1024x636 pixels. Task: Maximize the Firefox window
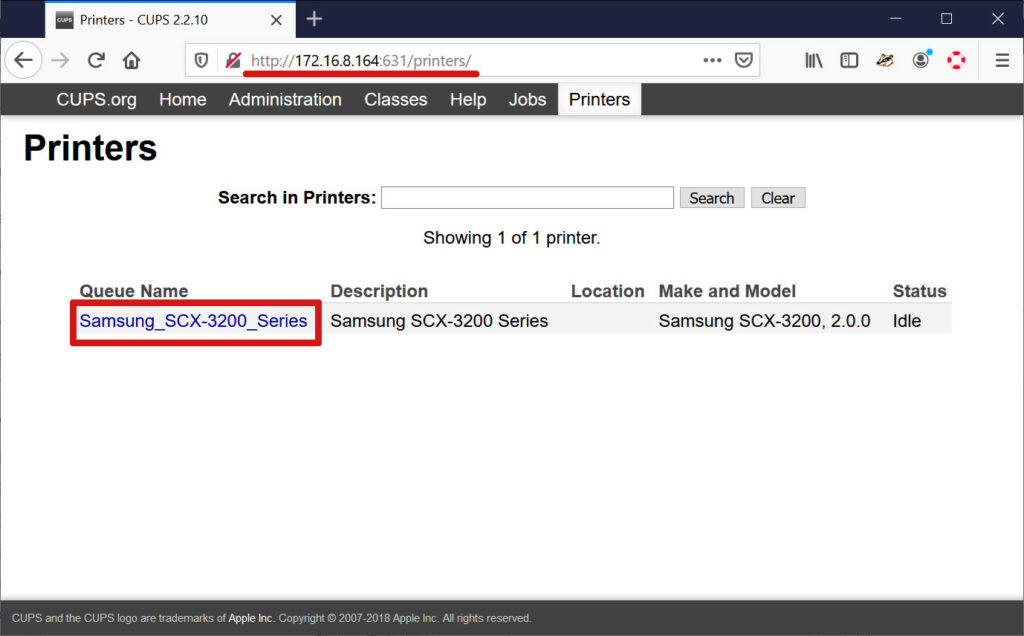pyautogui.click(x=946, y=18)
